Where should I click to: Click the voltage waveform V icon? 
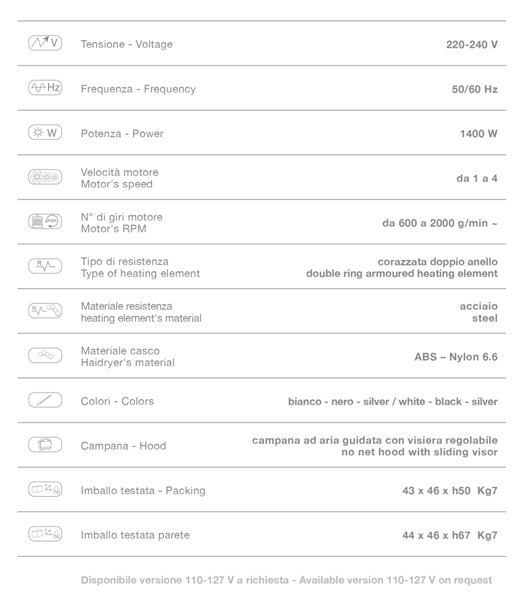(x=45, y=43)
